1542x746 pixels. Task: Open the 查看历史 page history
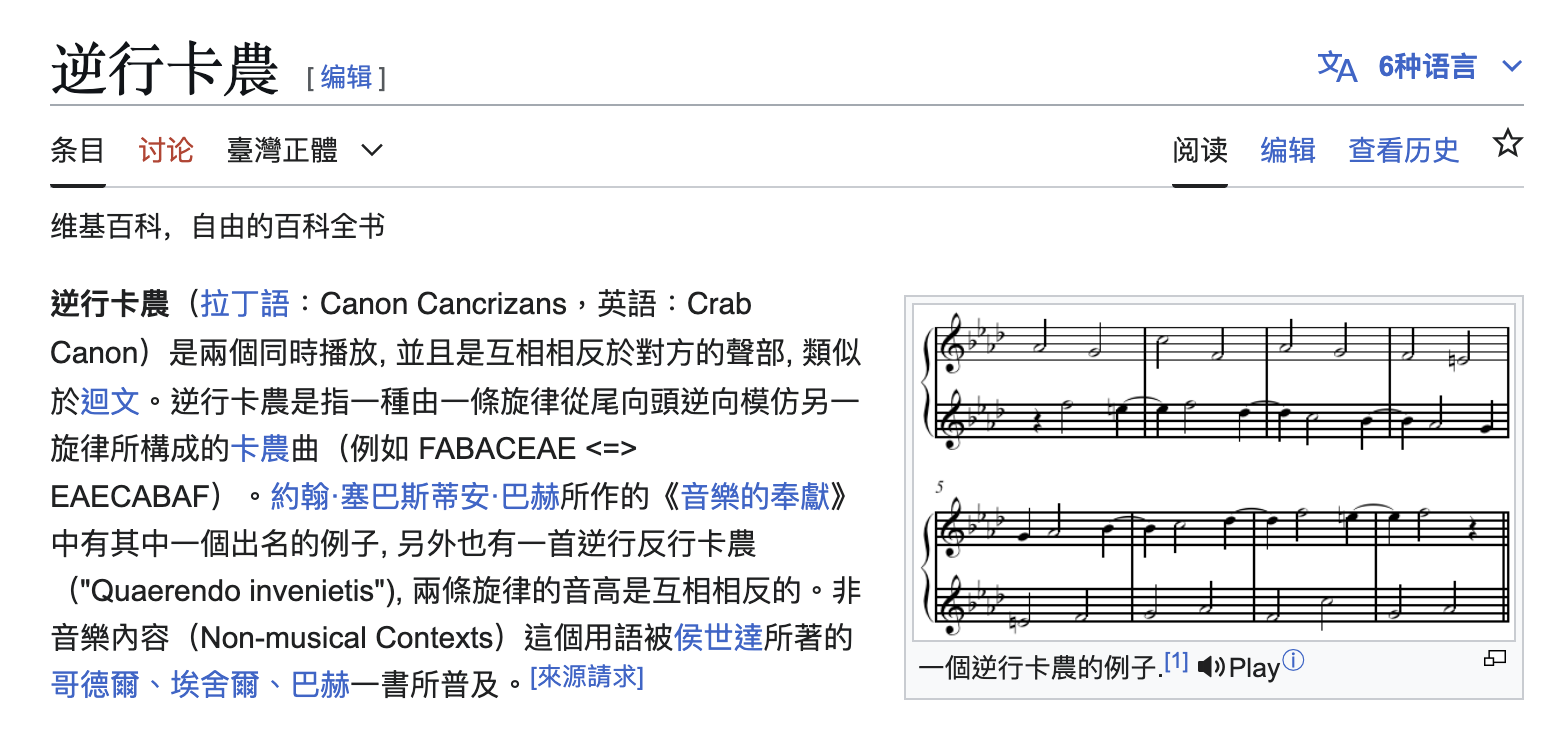[1403, 150]
